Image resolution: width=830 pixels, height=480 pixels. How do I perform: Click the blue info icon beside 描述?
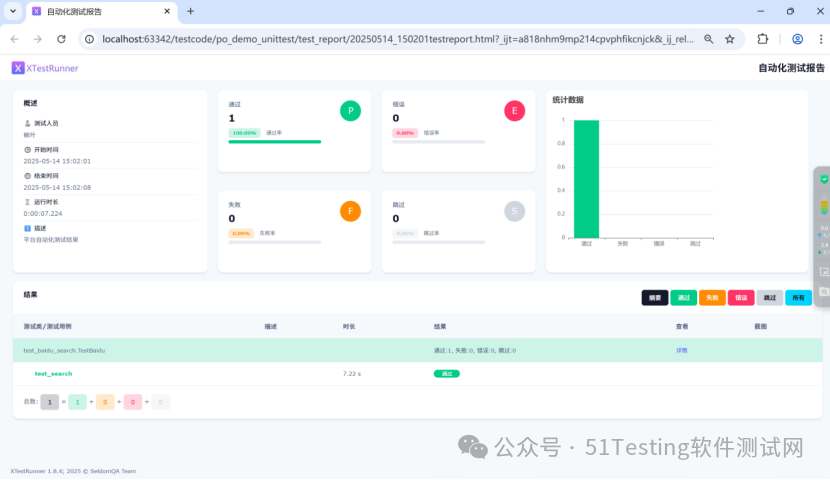tap(28, 228)
